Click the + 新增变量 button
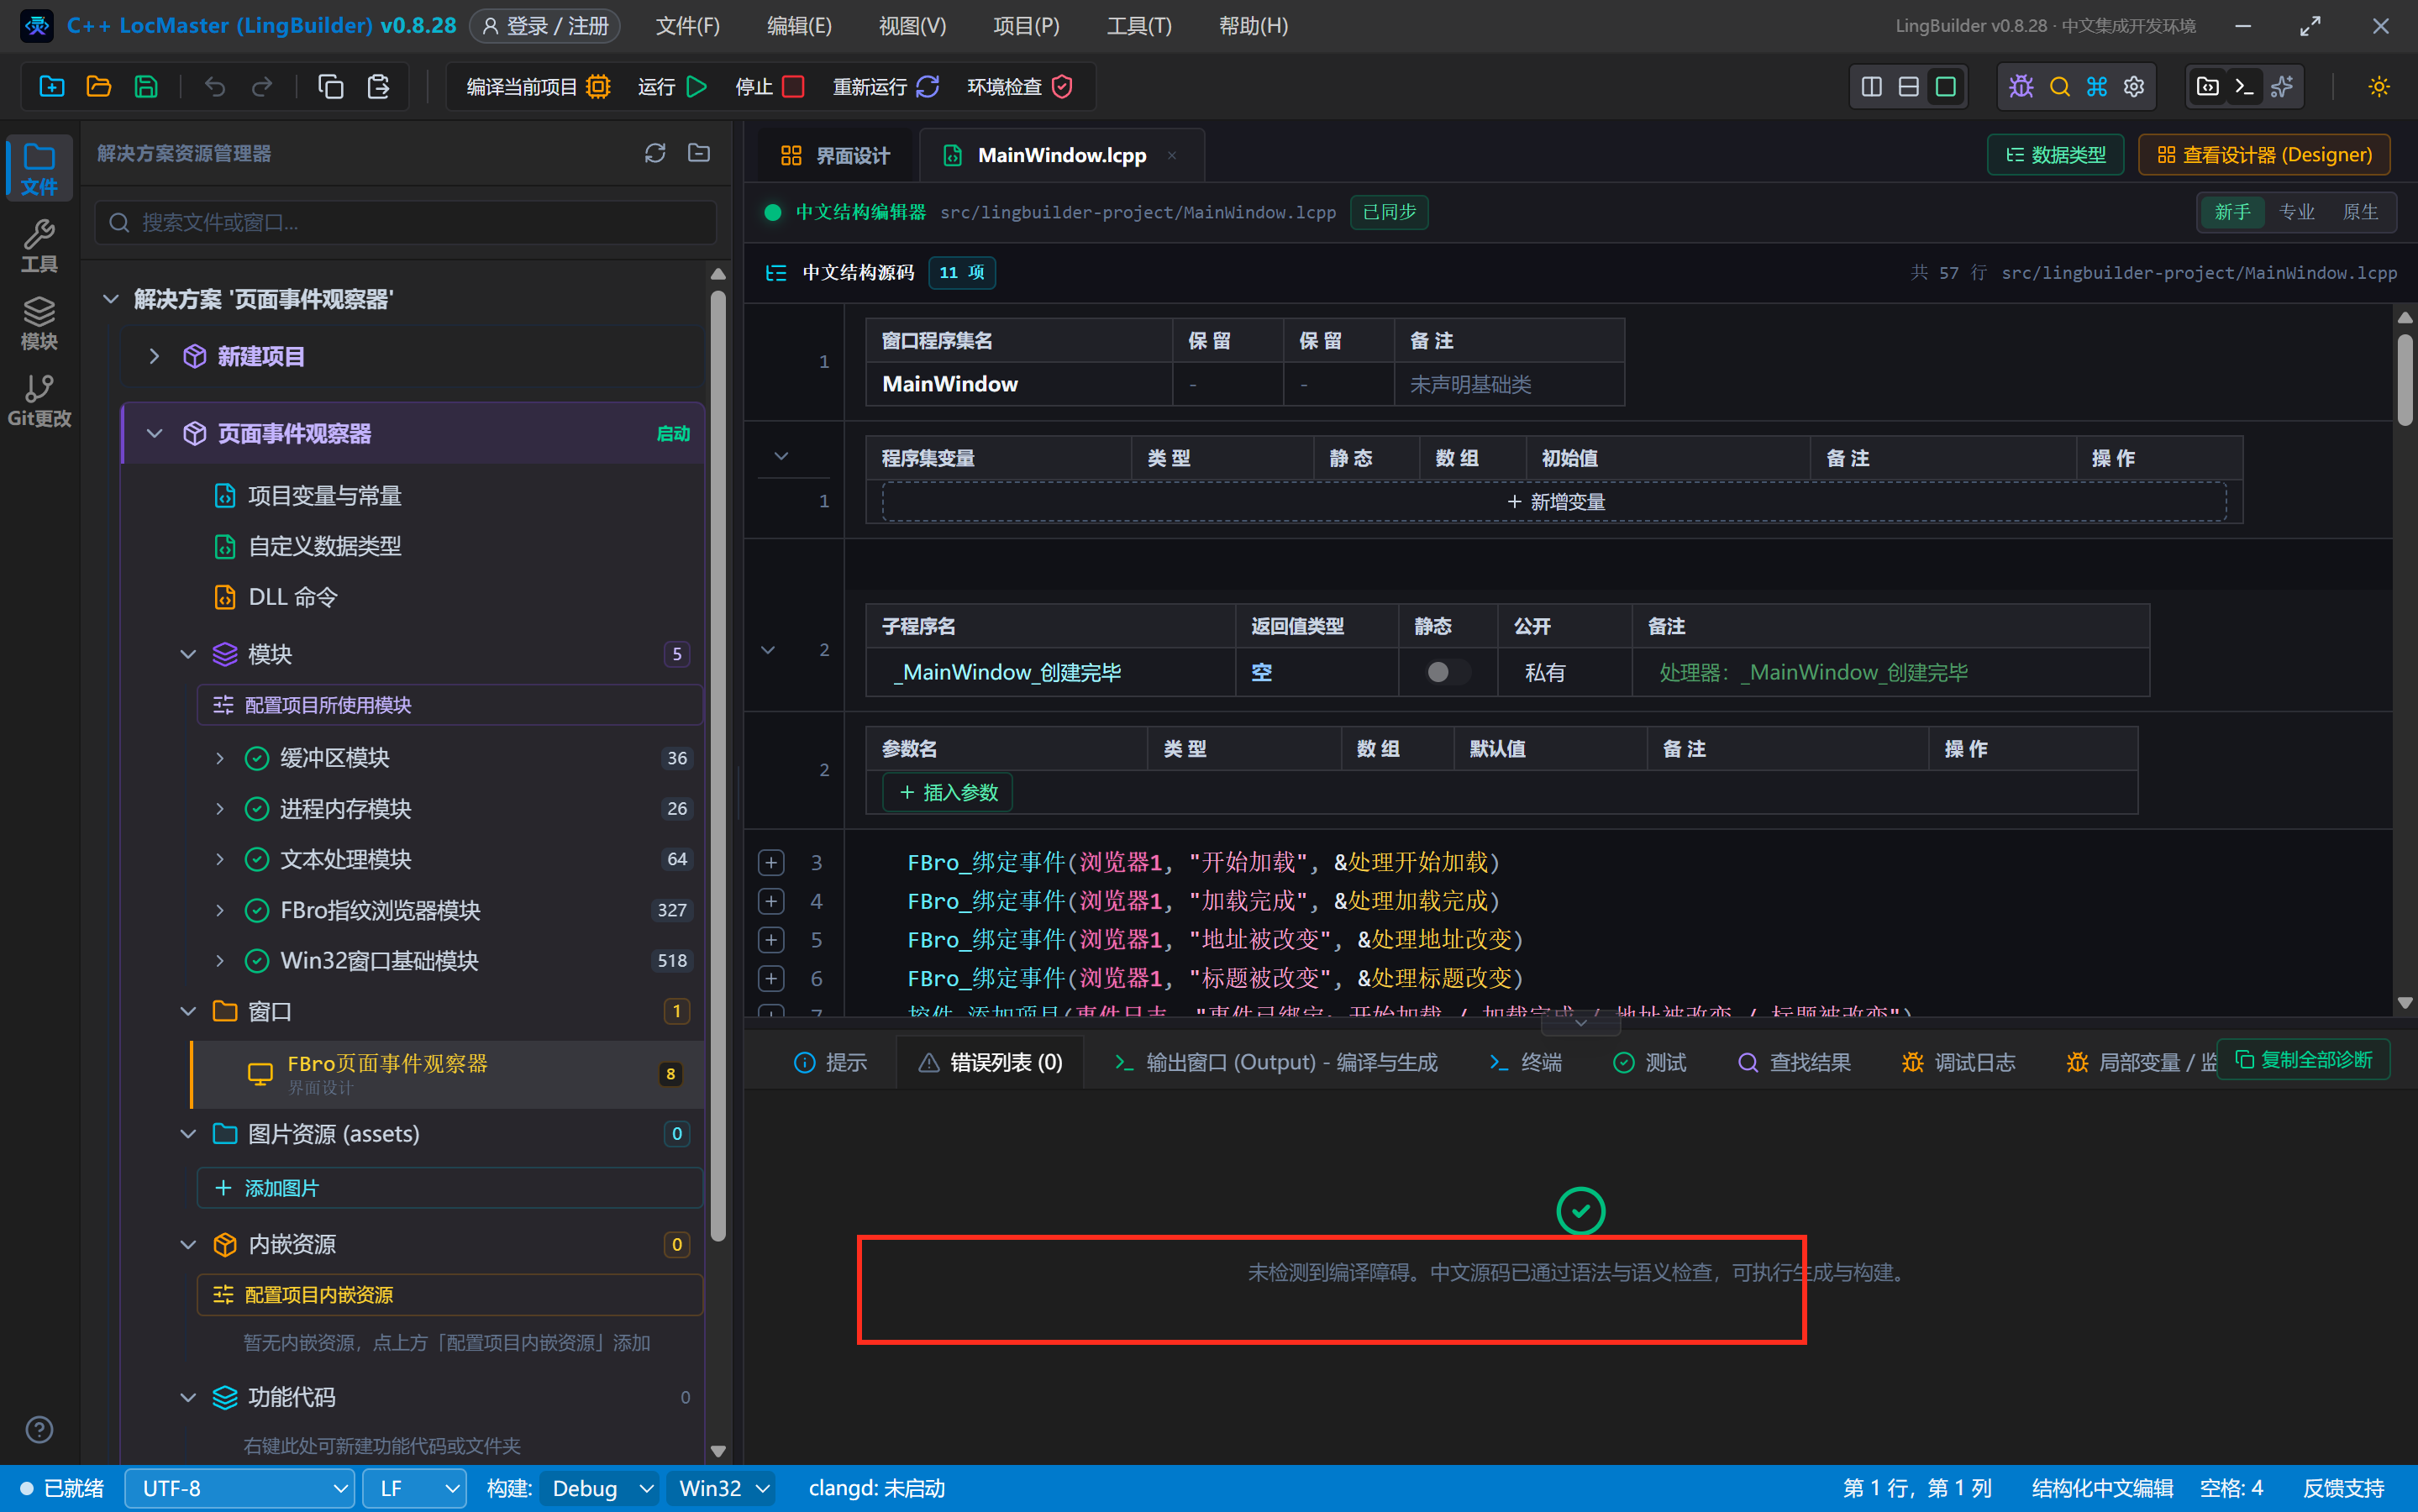 coord(1554,501)
